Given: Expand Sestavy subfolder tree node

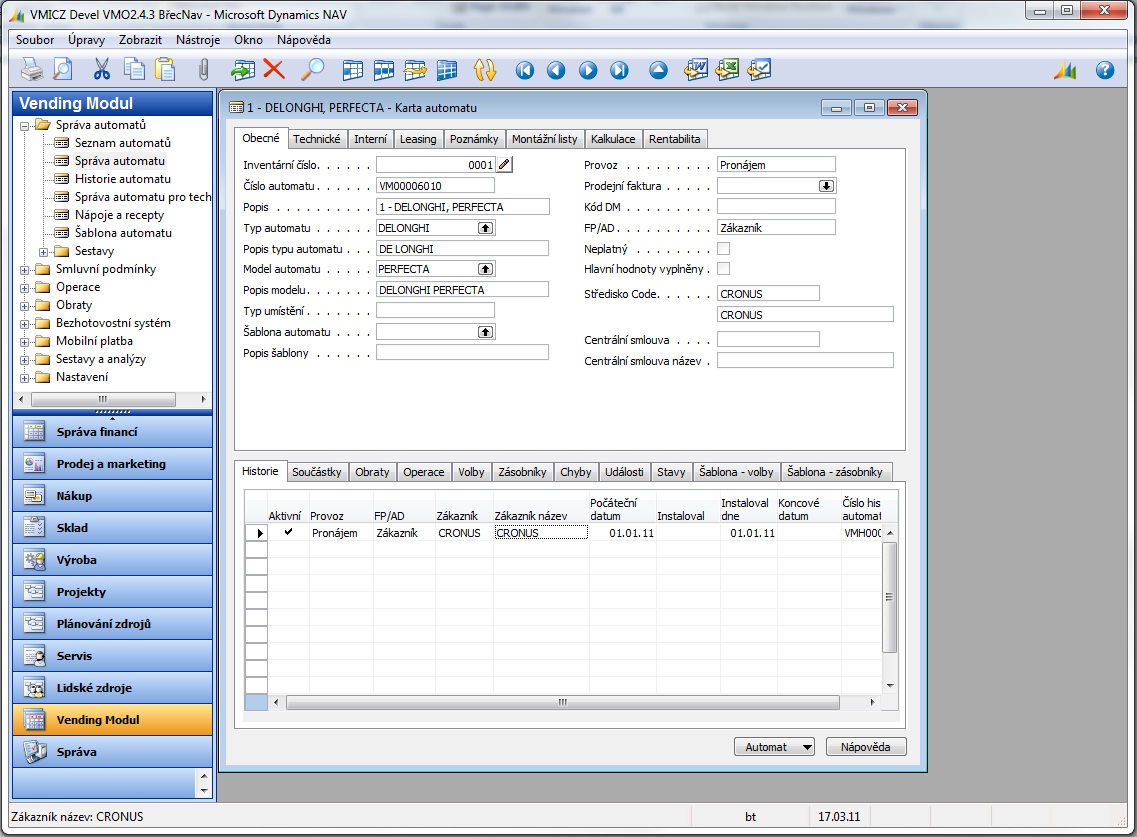Looking at the screenshot, I should coord(44,252).
